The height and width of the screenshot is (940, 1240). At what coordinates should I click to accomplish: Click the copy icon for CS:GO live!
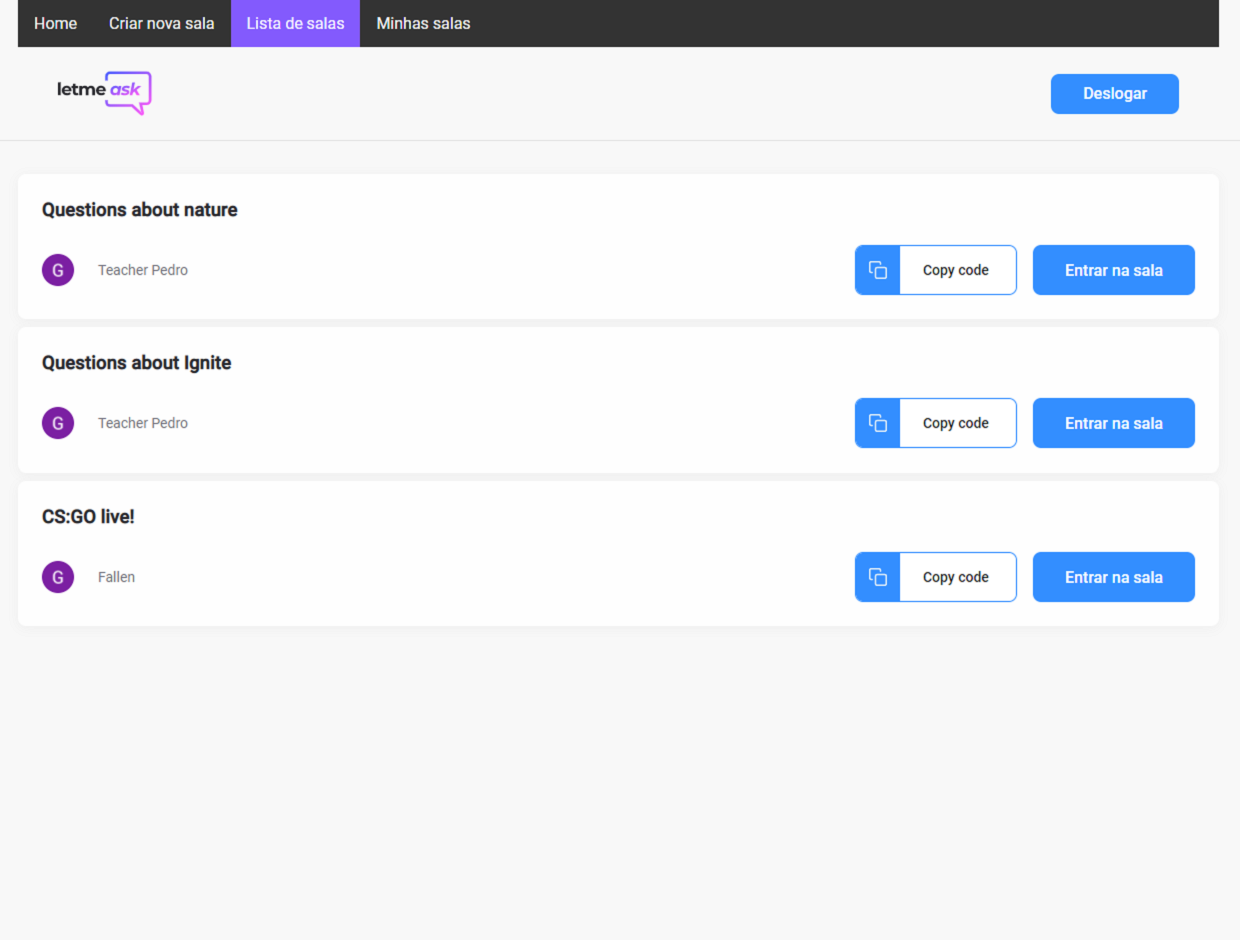877,576
